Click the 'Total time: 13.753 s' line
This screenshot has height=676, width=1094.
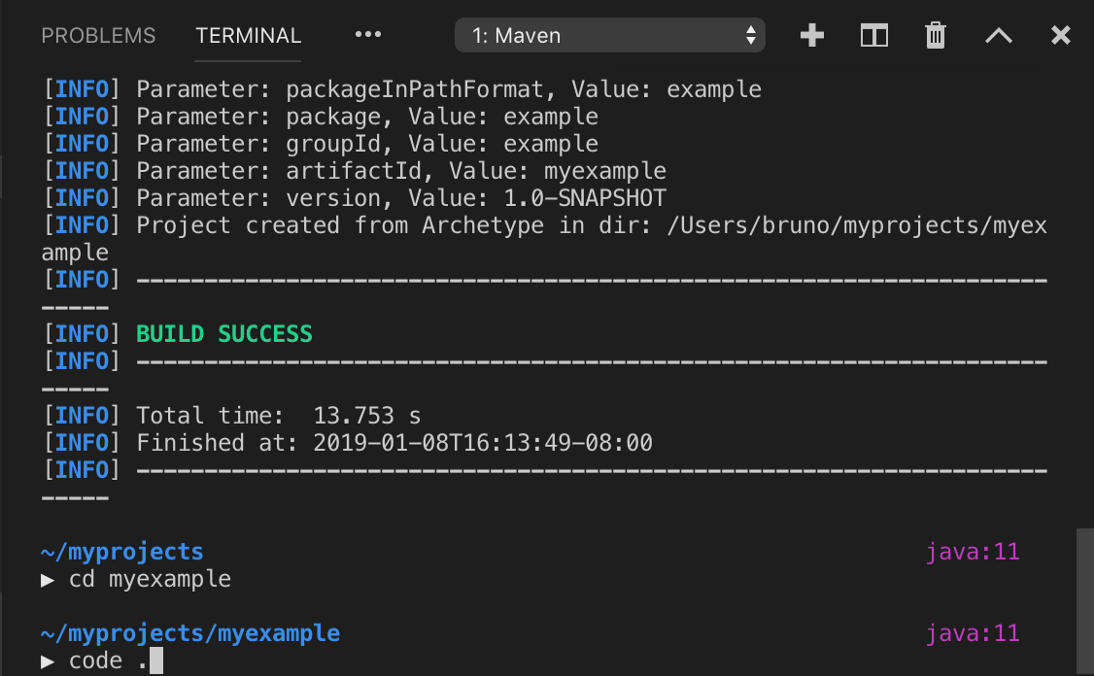point(278,416)
